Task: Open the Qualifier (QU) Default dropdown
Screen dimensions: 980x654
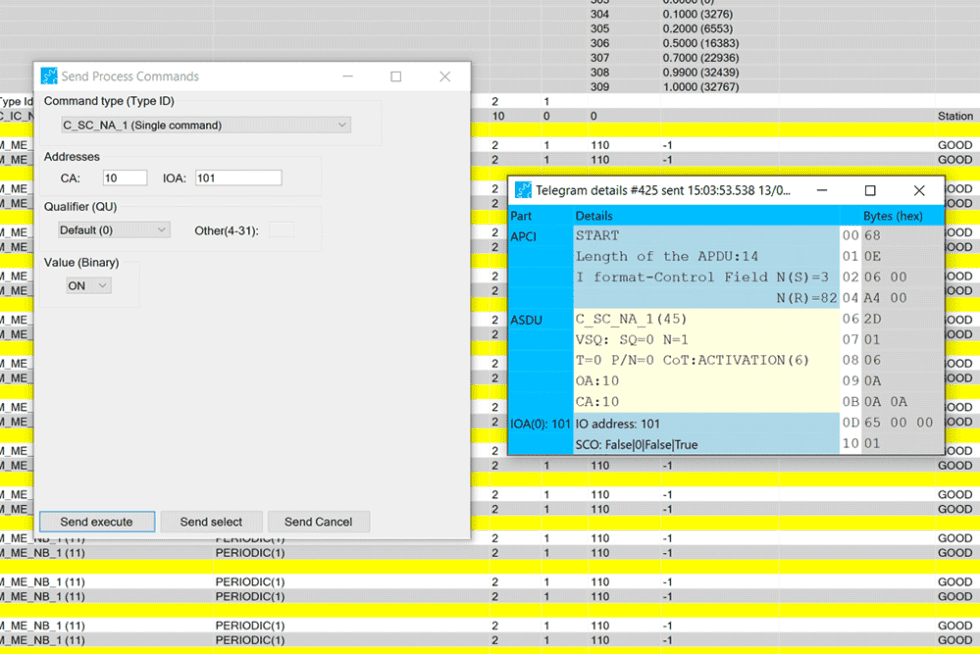Action: pos(113,229)
